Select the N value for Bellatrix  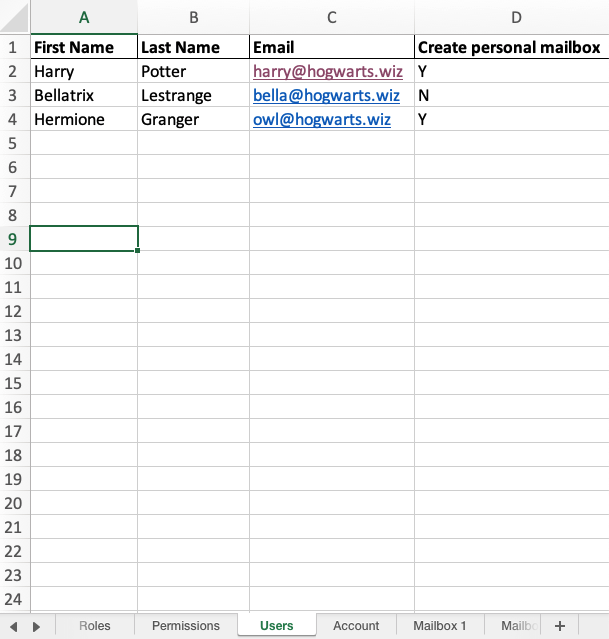tap(424, 96)
